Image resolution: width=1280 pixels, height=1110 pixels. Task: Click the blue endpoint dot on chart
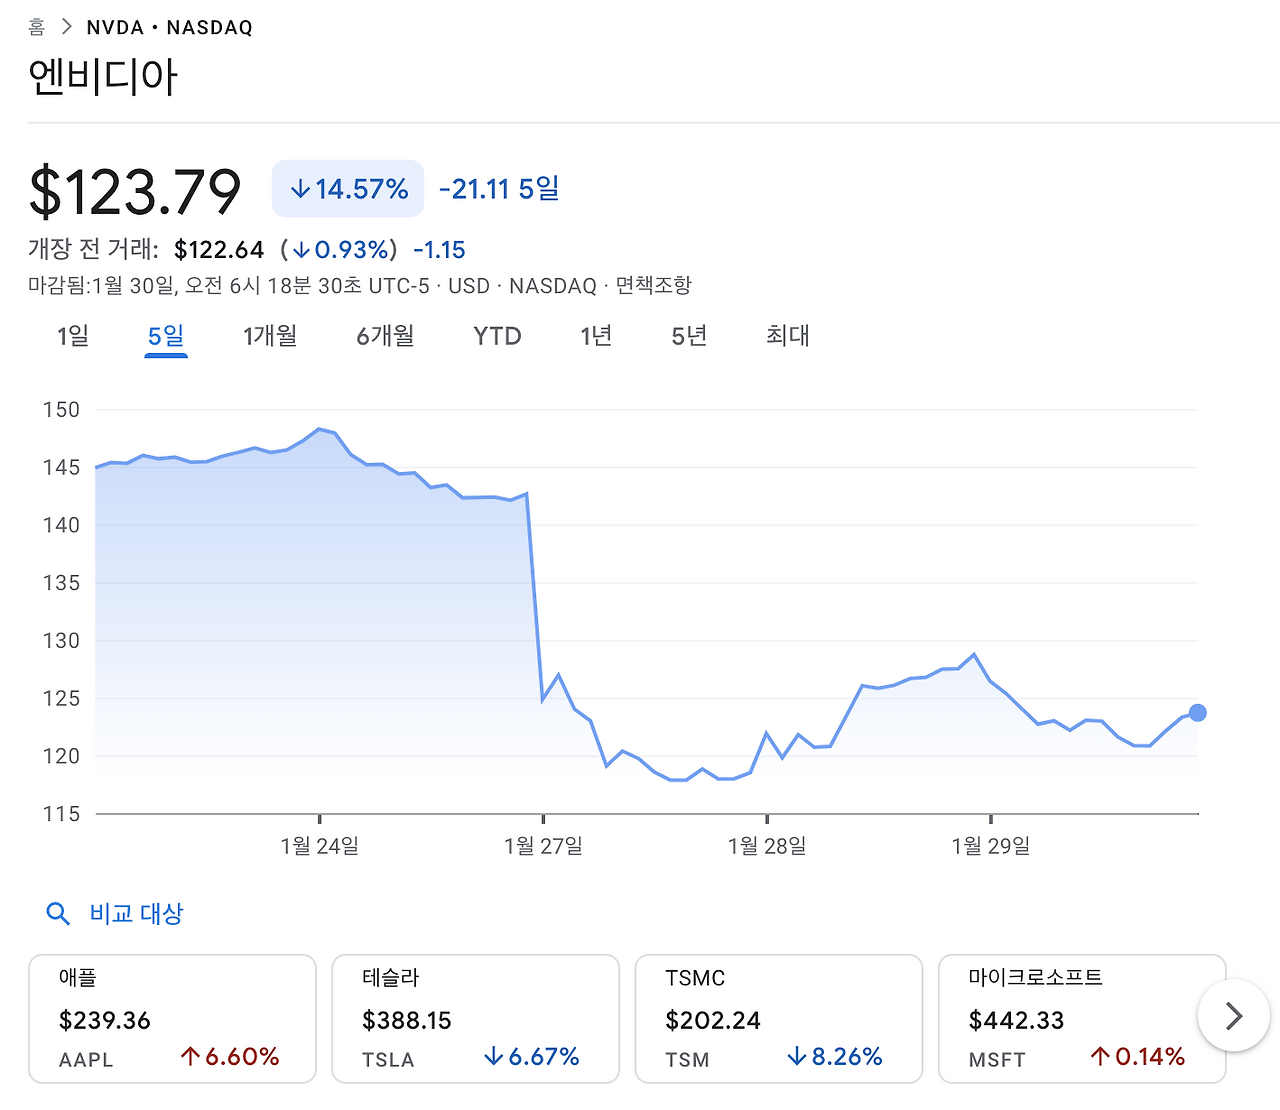click(x=1197, y=713)
